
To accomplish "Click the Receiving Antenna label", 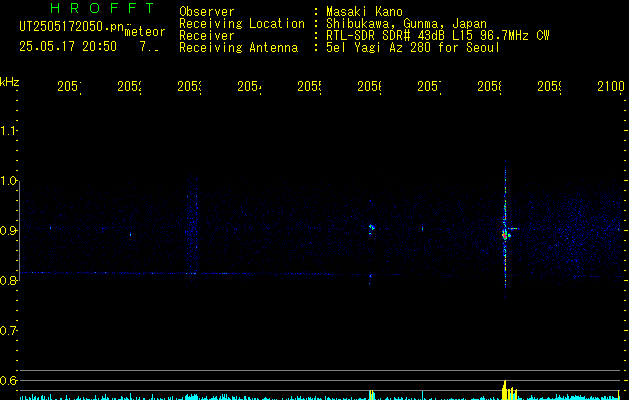I will (x=239, y=47).
